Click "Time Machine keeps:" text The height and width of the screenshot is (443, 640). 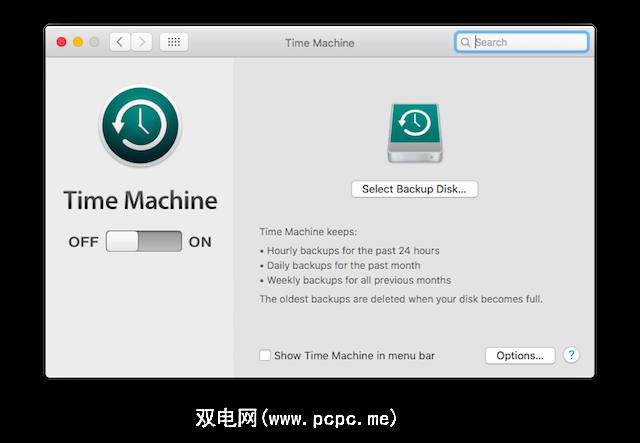pos(308,232)
